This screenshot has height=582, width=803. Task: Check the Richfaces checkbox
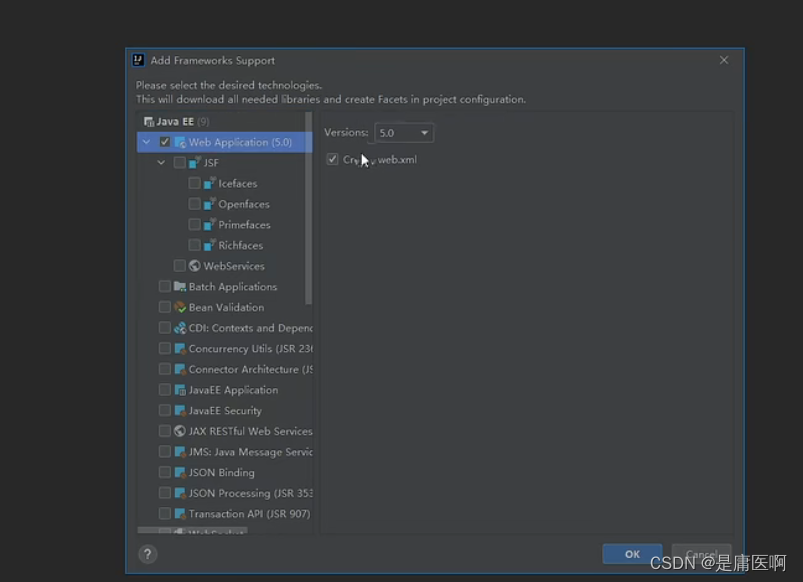click(194, 245)
